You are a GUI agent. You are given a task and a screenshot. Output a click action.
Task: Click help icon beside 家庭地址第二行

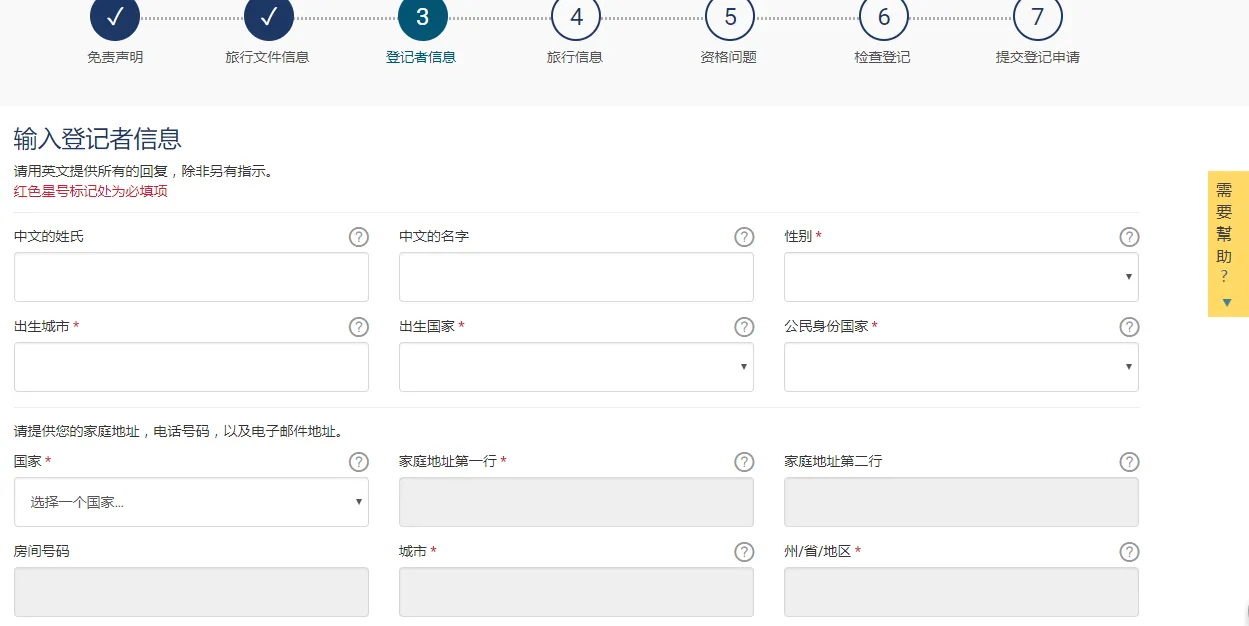pyautogui.click(x=1129, y=462)
